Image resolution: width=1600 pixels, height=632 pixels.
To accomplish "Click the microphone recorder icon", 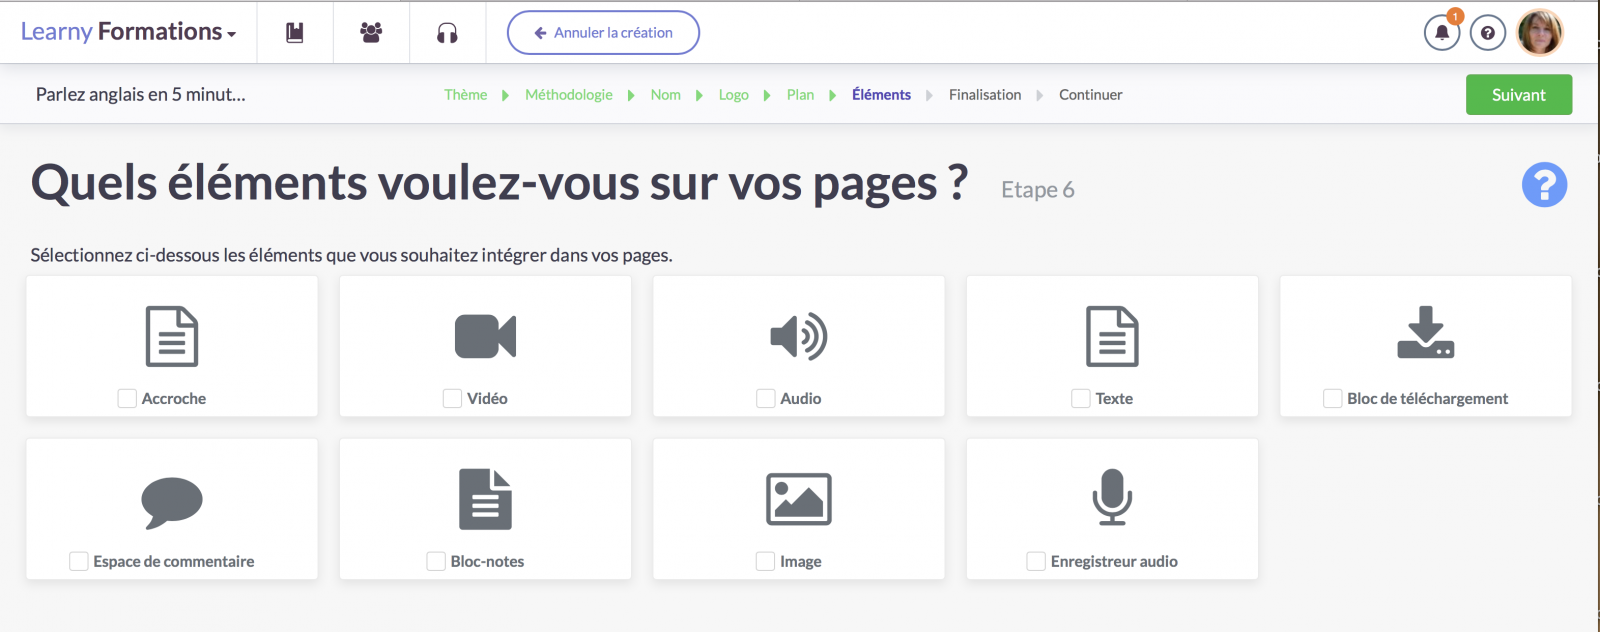I will (x=1112, y=497).
